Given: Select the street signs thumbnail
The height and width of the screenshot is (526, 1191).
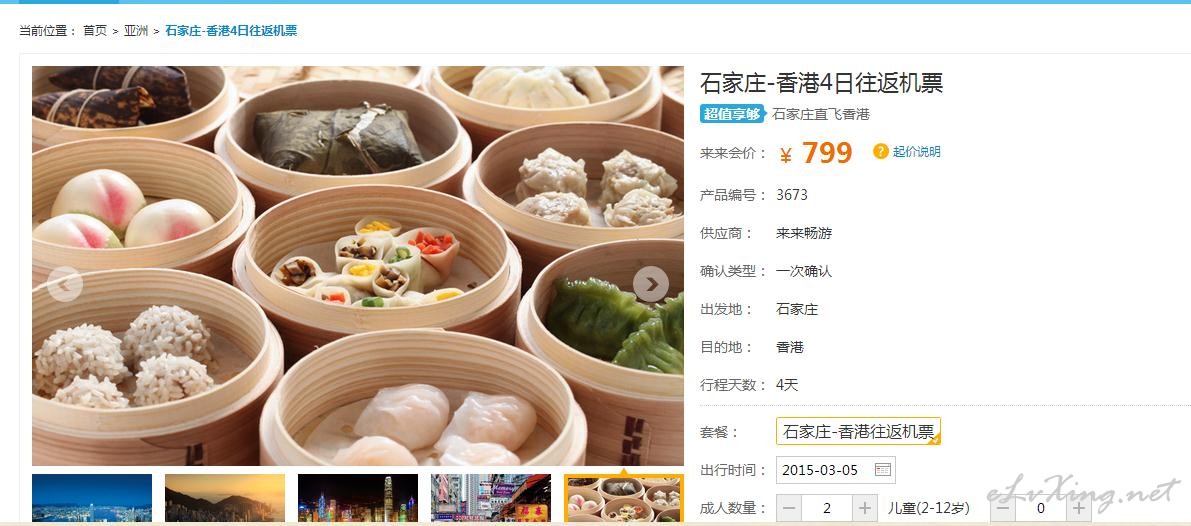Looking at the screenshot, I should 491,498.
